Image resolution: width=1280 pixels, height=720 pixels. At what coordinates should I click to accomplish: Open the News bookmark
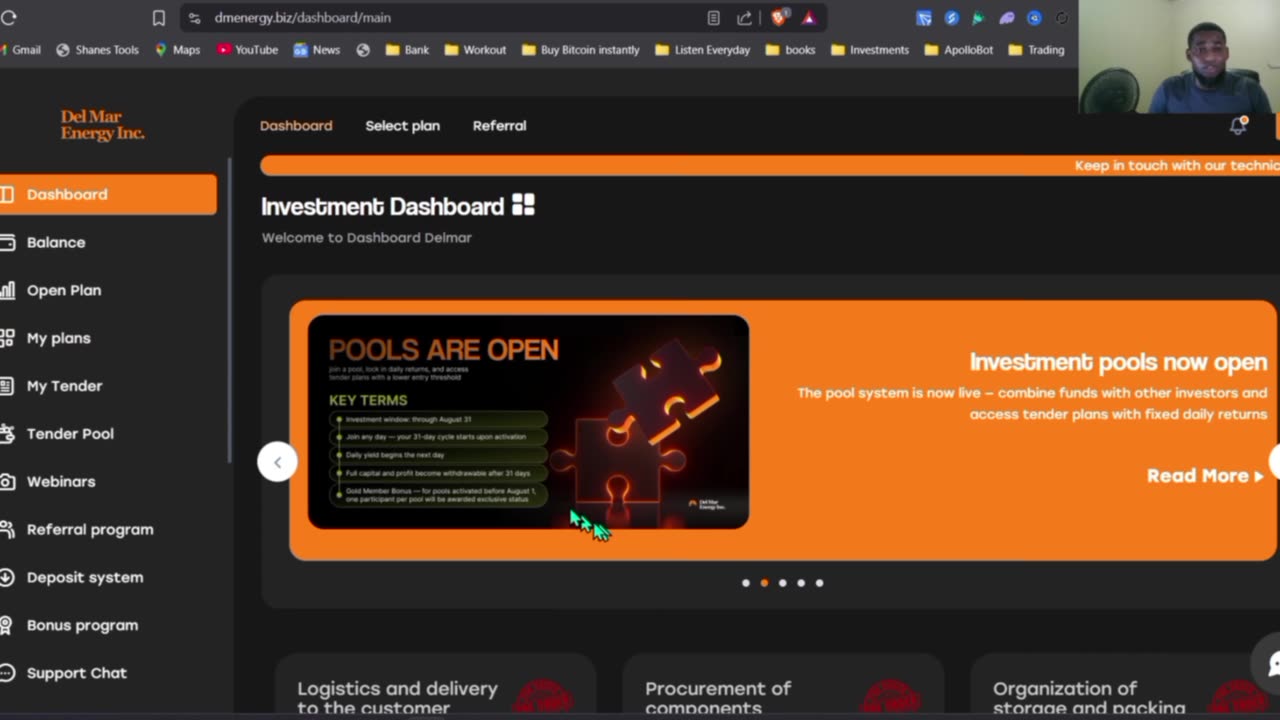(316, 50)
